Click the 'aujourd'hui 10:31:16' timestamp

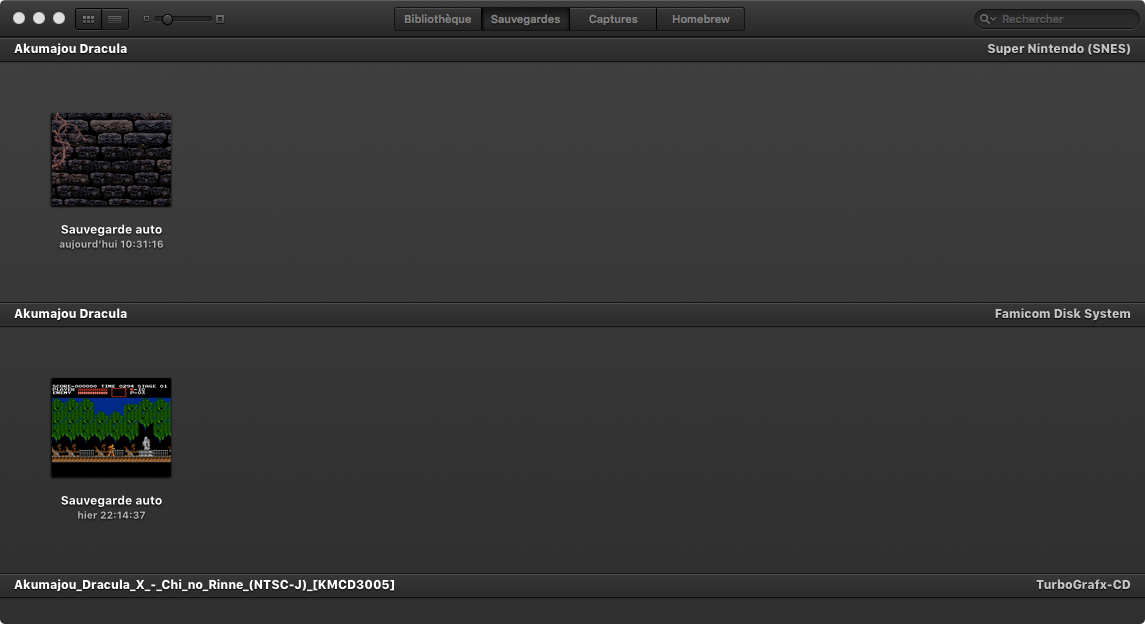[111, 244]
